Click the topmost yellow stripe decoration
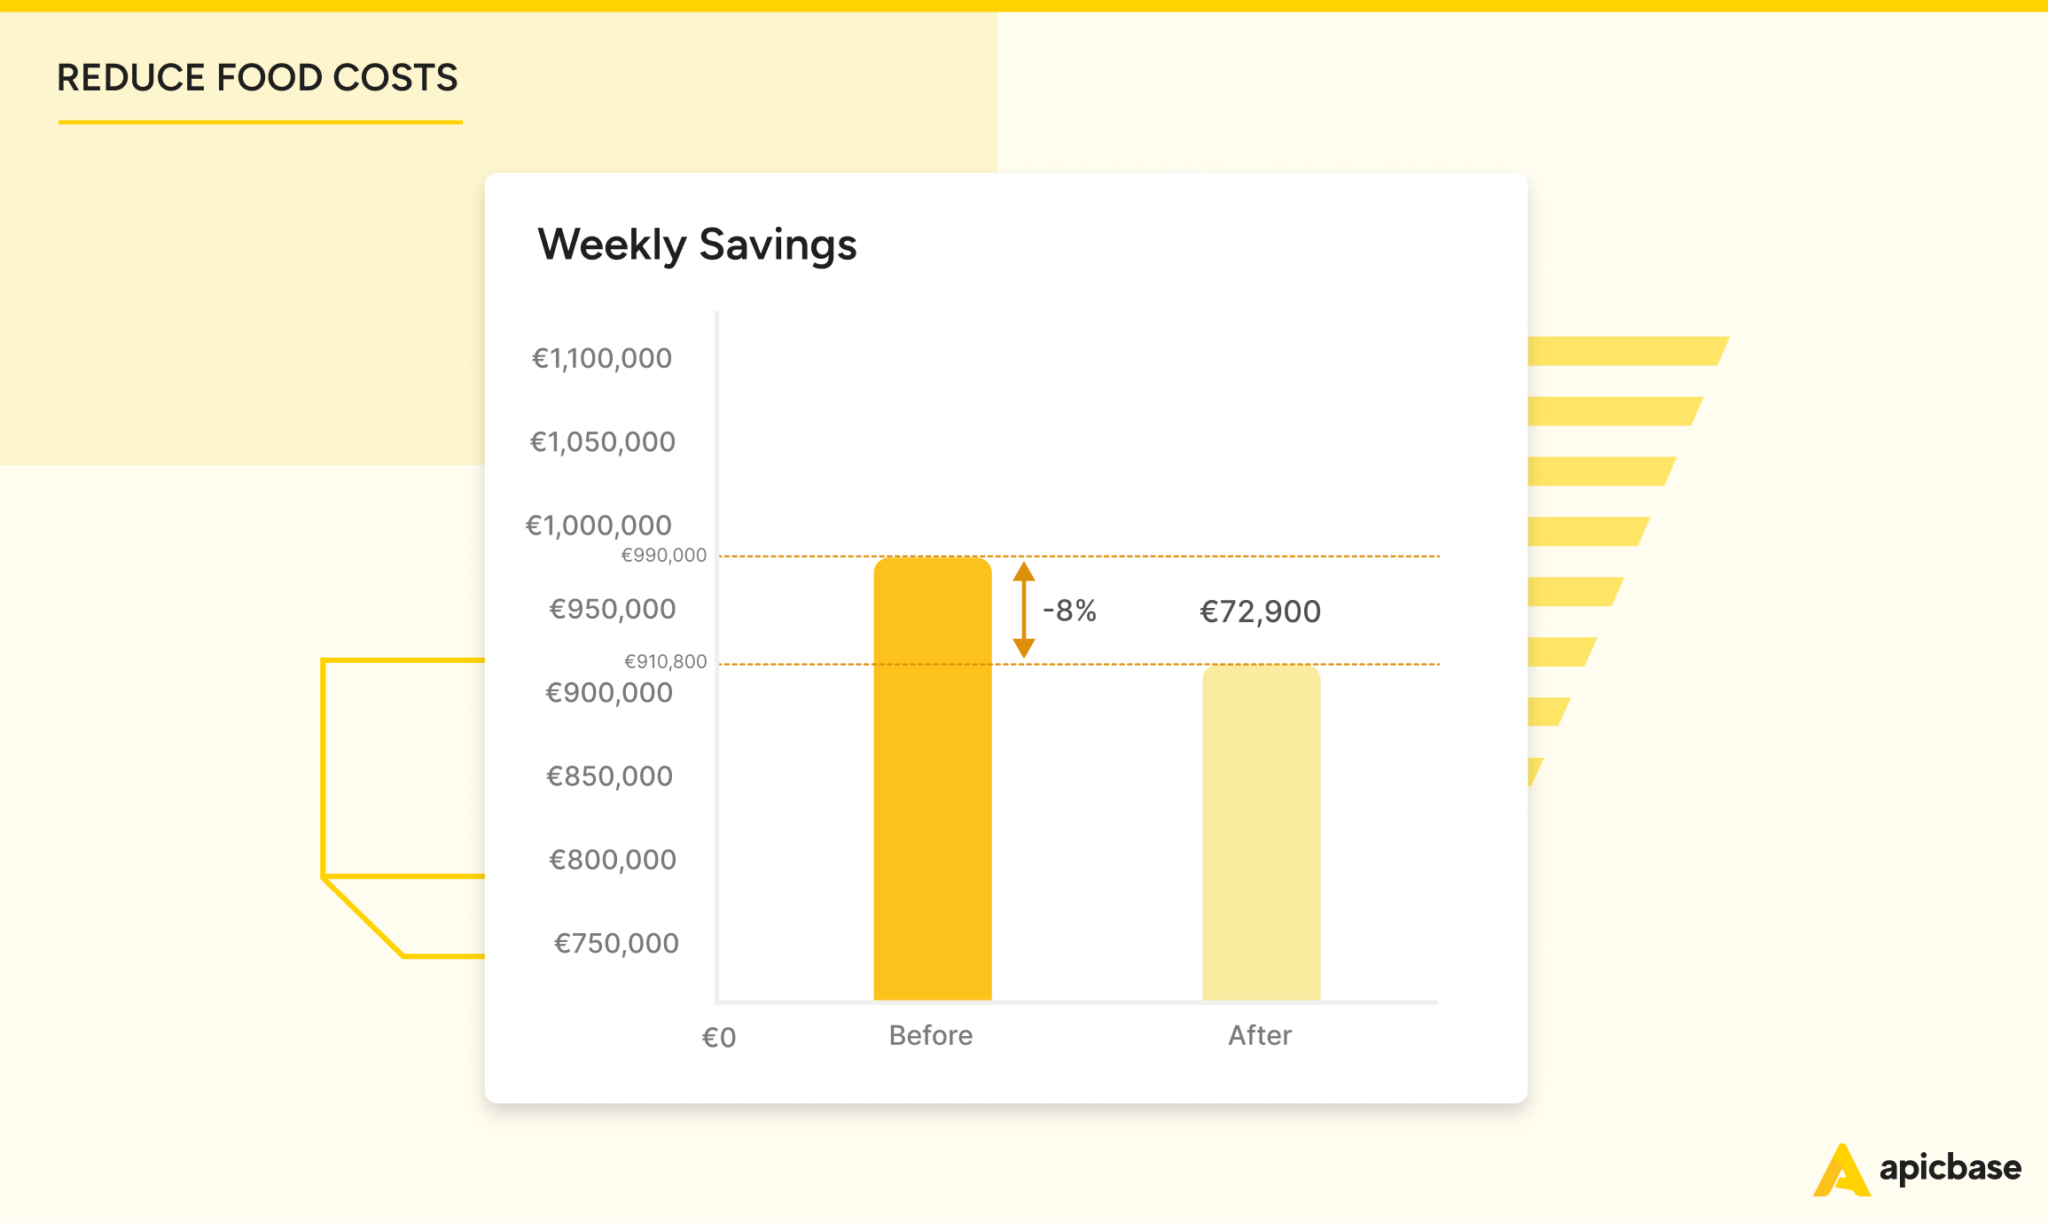Screen dimensions: 2048x1223 click(x=1625, y=351)
